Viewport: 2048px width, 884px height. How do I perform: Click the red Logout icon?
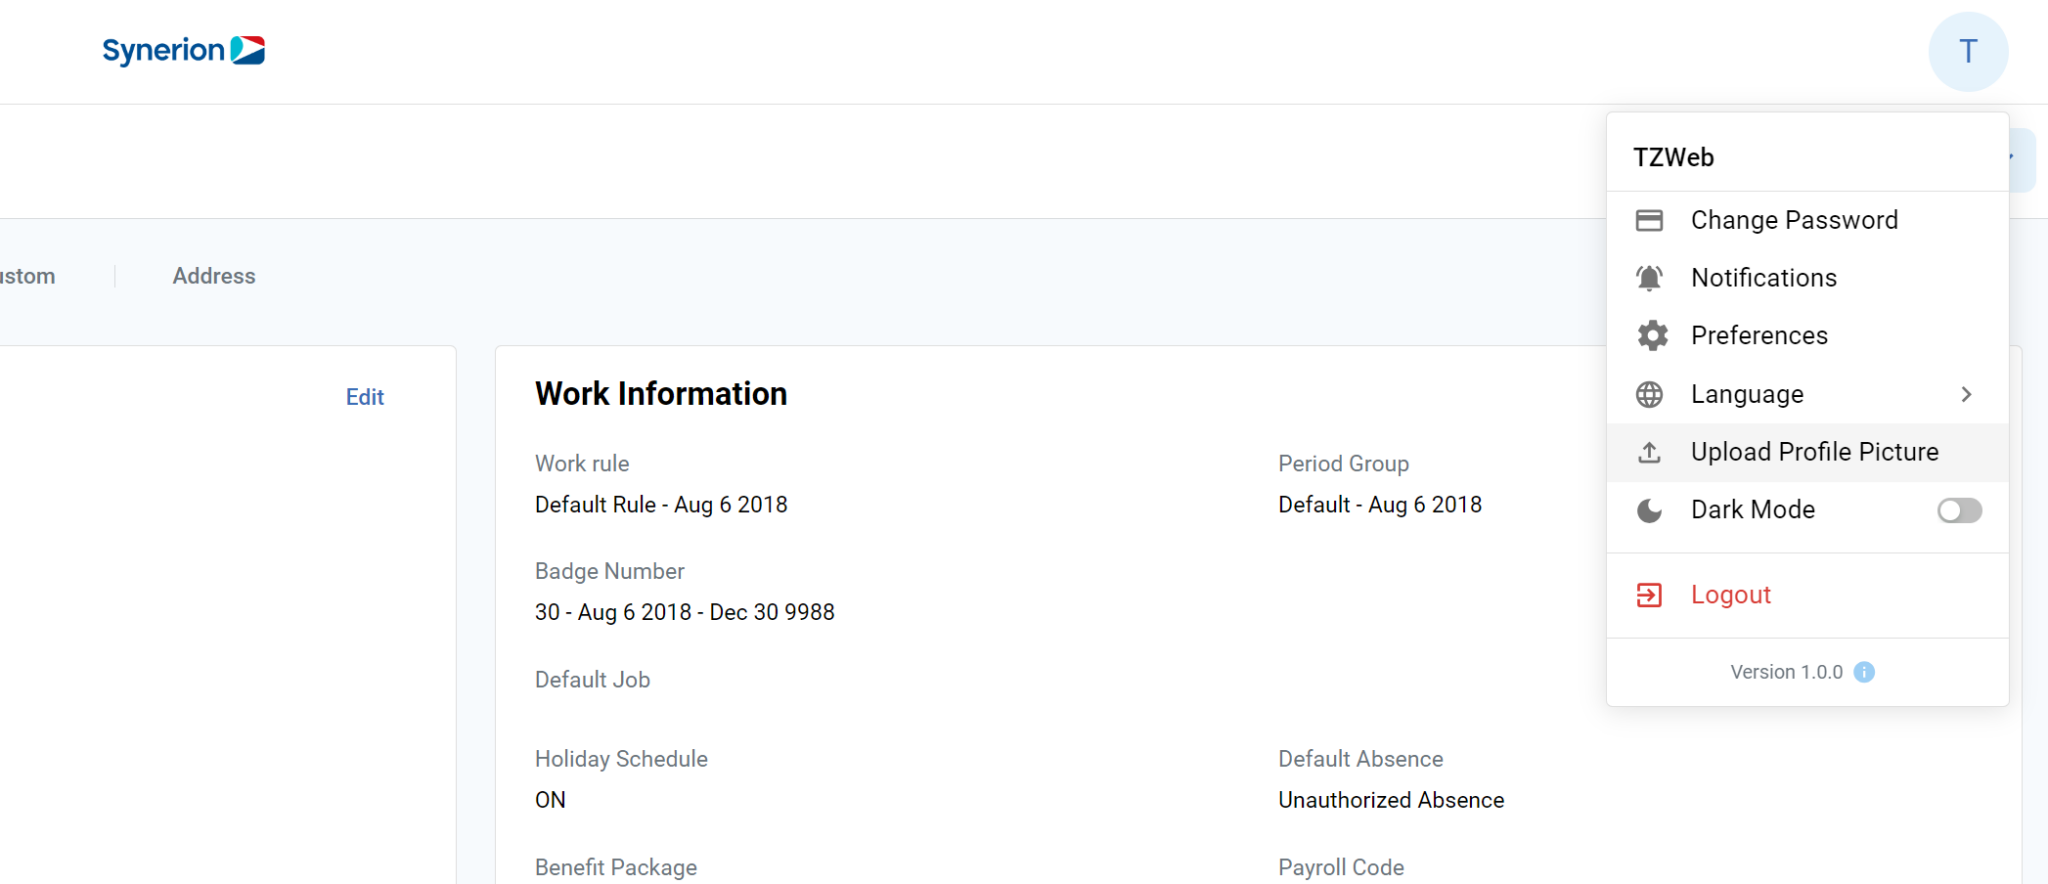point(1649,596)
